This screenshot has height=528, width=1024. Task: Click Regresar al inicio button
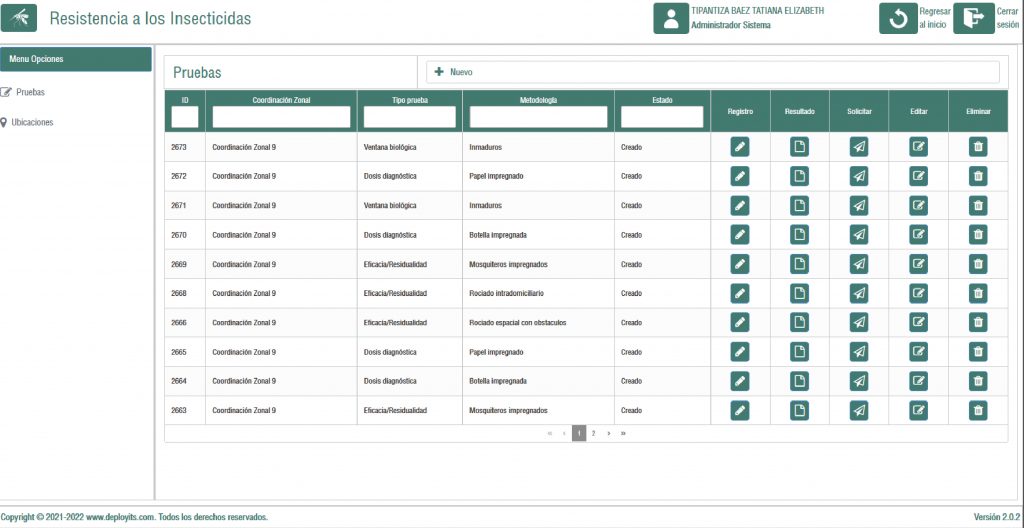point(897,19)
